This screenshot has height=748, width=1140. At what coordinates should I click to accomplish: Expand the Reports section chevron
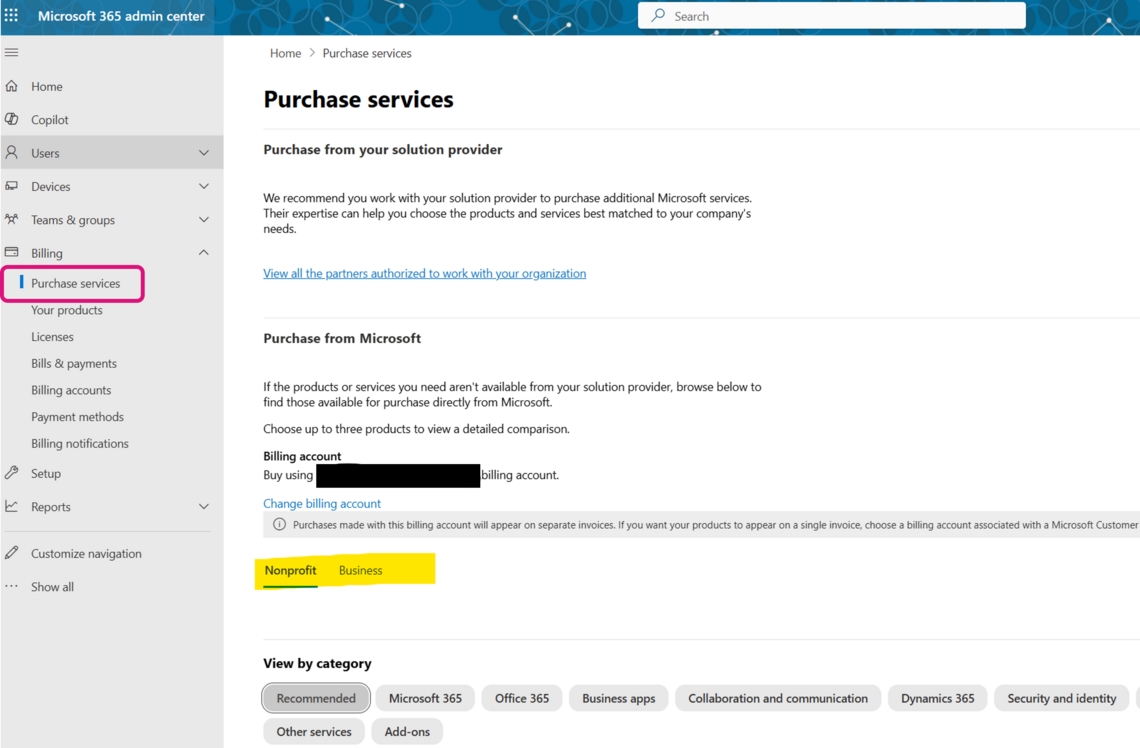click(204, 506)
